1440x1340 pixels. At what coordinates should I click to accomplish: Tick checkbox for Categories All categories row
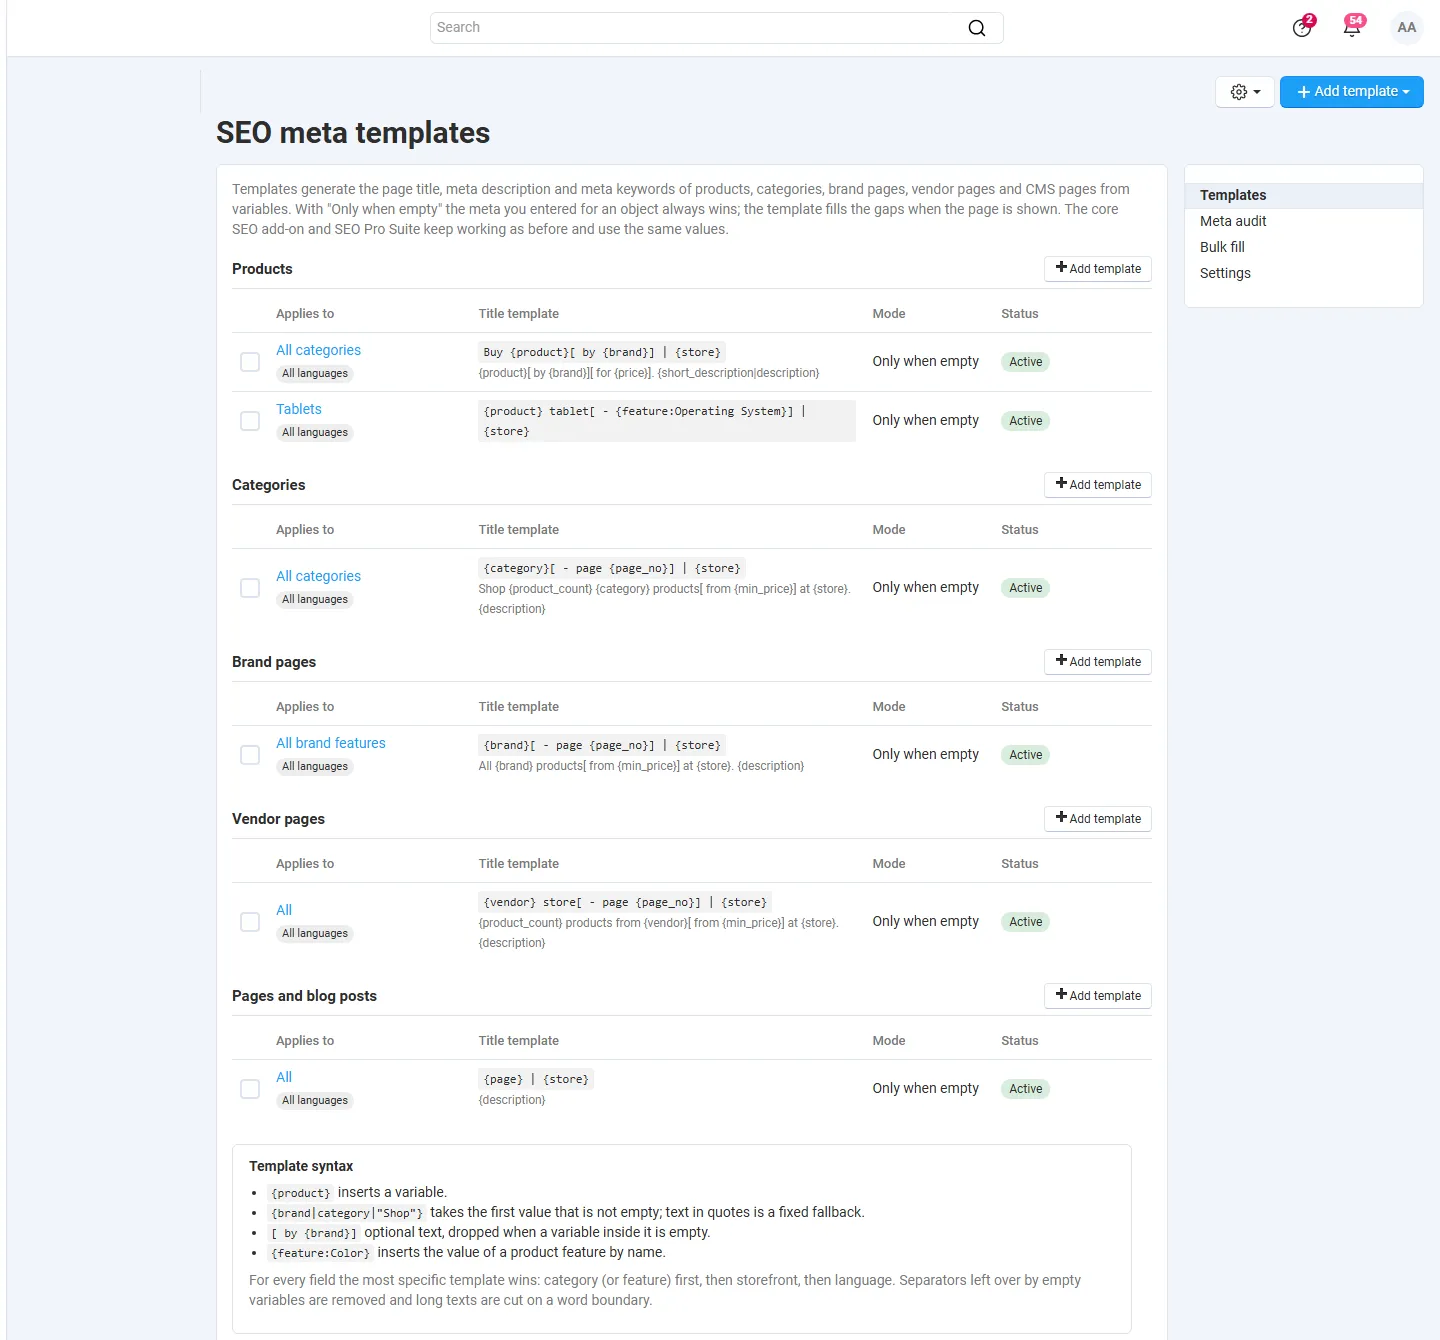pos(250,588)
